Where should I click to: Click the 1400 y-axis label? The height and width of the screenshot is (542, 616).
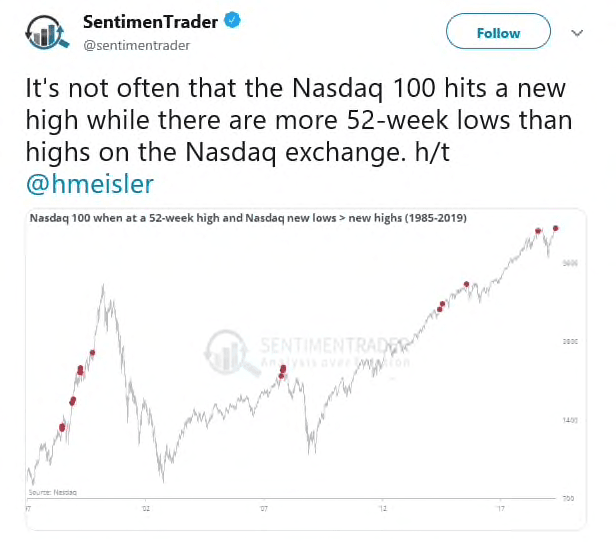click(570, 420)
